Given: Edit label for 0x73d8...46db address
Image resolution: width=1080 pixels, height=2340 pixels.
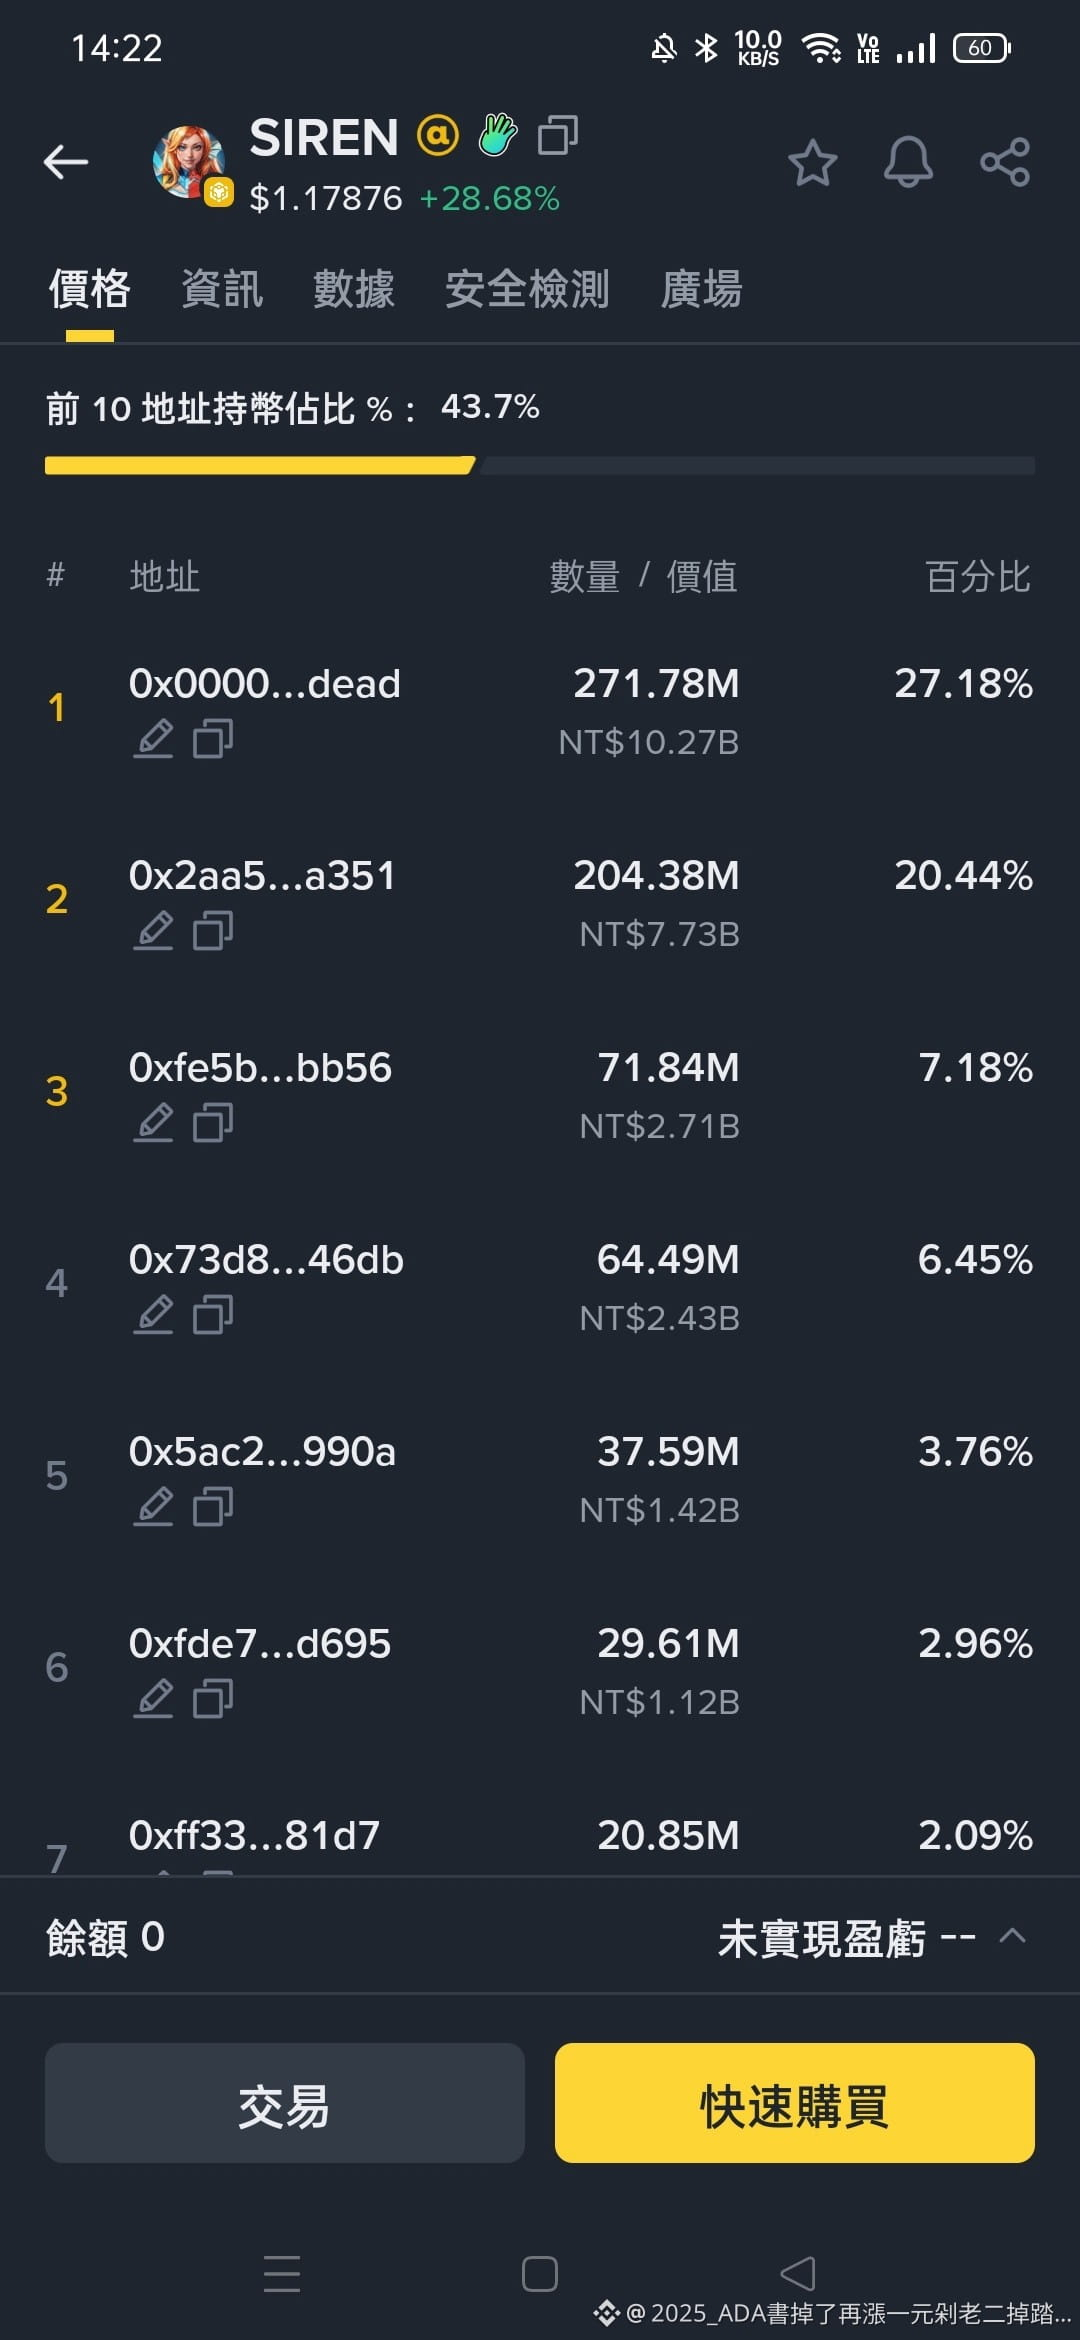Looking at the screenshot, I should click(x=153, y=1315).
